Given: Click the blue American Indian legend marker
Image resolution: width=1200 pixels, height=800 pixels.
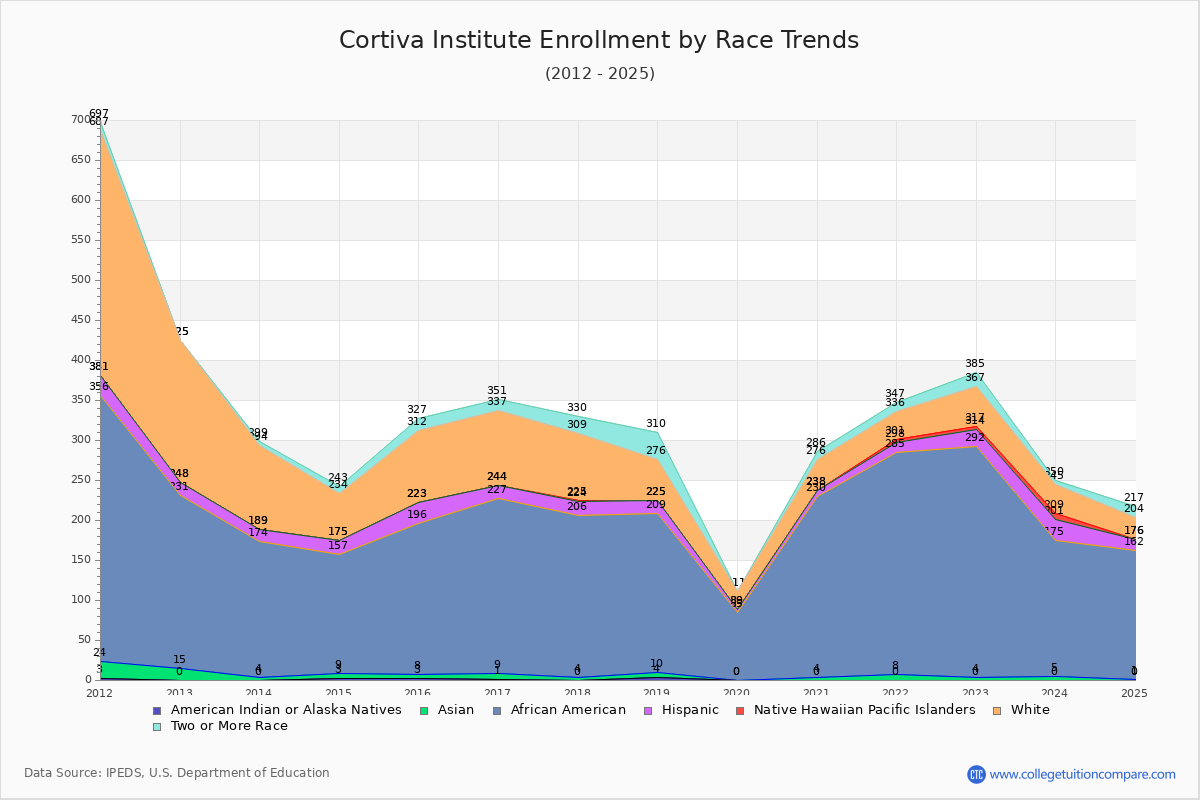Looking at the screenshot, I should 156,710.
